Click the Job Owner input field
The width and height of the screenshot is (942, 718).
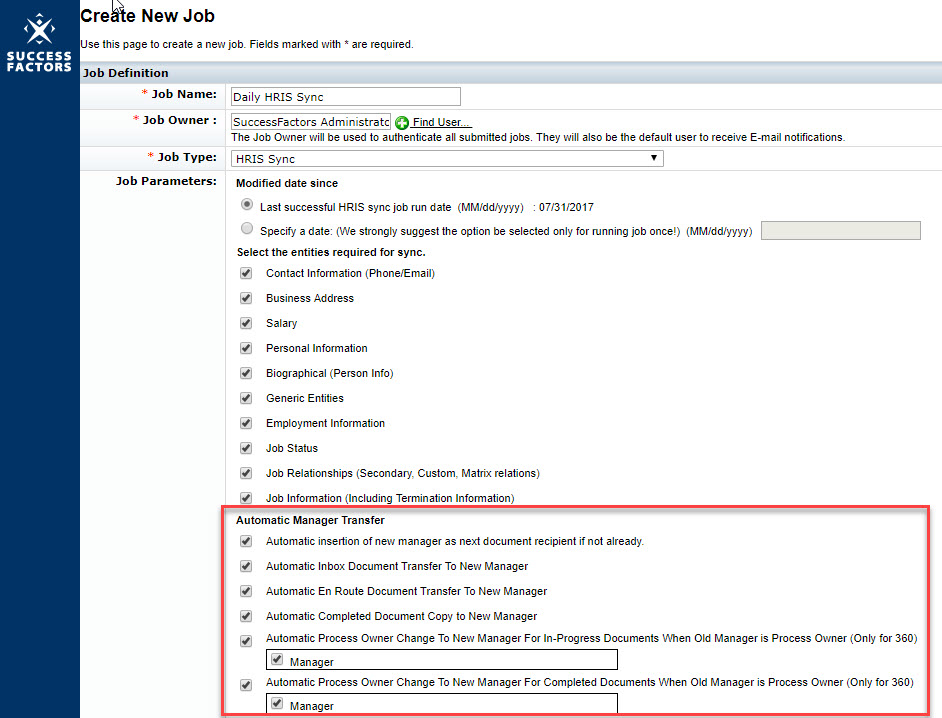tap(311, 121)
